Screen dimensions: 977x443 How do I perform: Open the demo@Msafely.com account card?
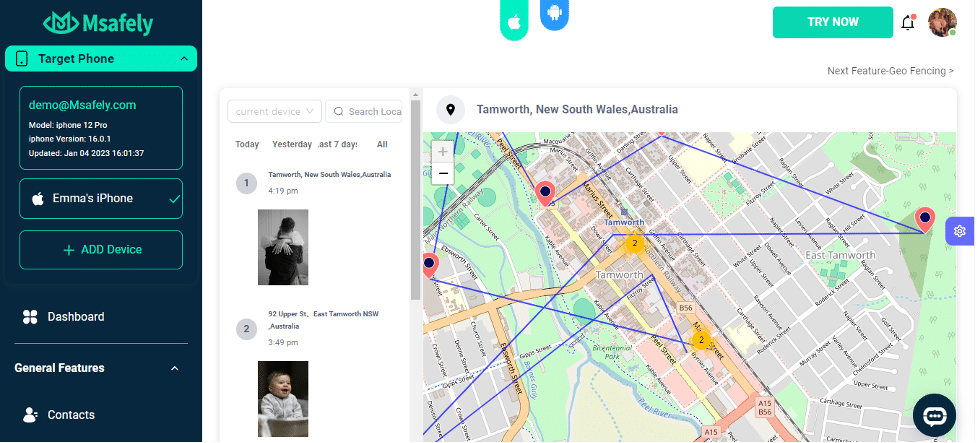pyautogui.click(x=101, y=128)
